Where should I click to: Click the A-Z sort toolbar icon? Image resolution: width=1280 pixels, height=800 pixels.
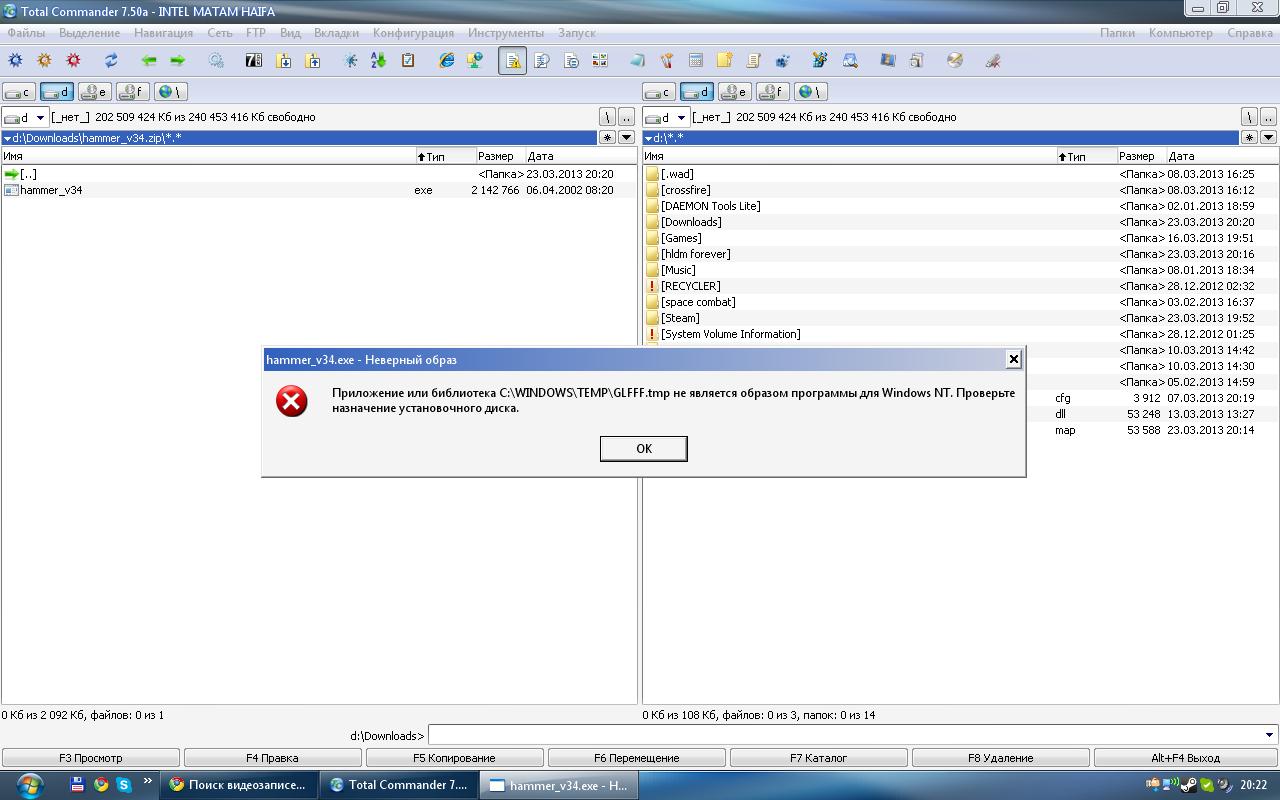coord(379,61)
